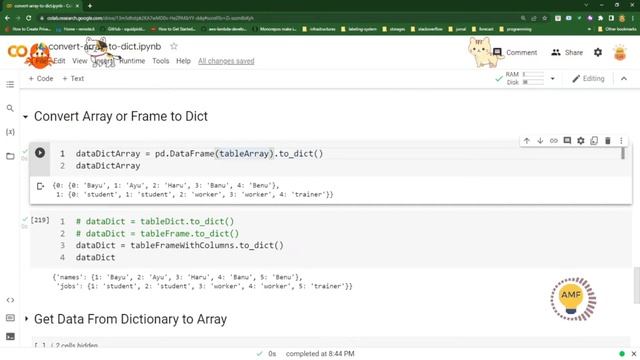Close the status bar with X
The image size is (640, 360).
[x=634, y=353]
